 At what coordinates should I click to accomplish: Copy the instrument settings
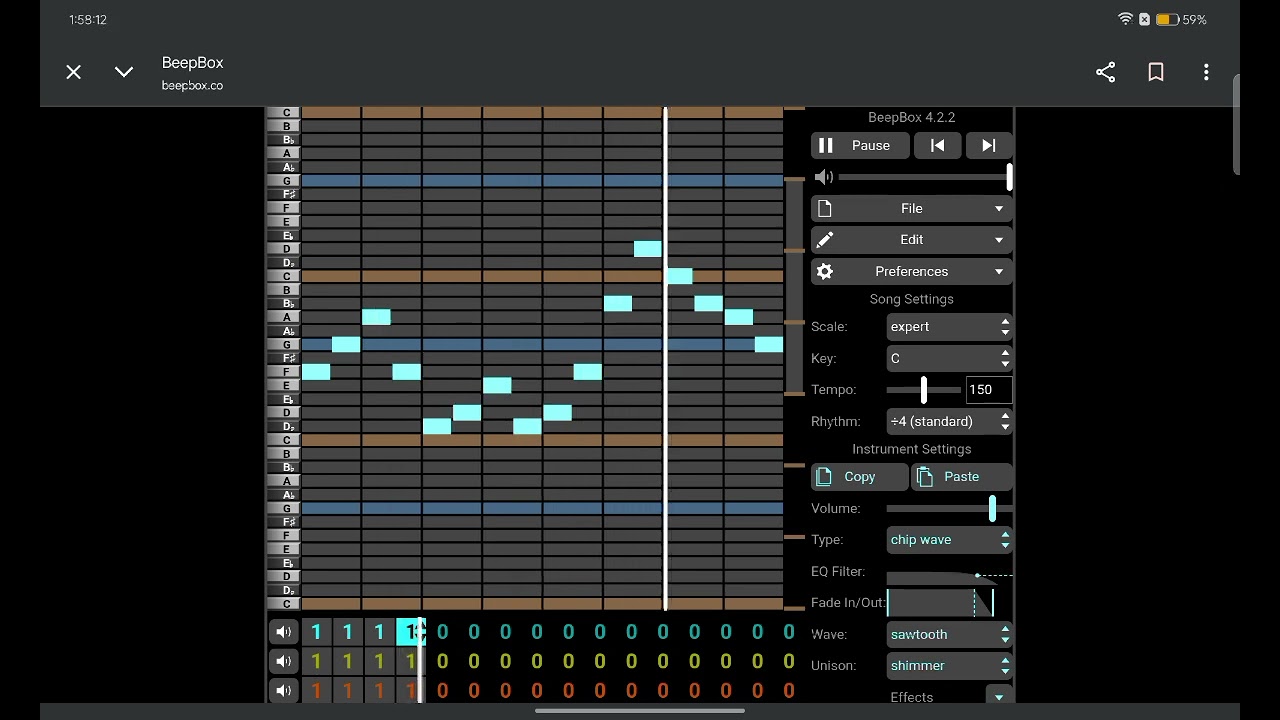(859, 477)
